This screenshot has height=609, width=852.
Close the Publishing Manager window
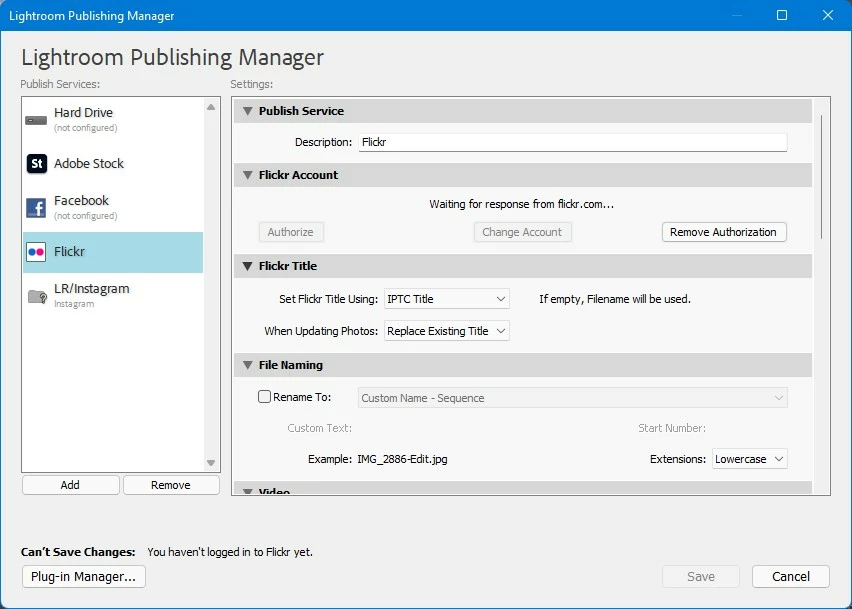point(828,15)
